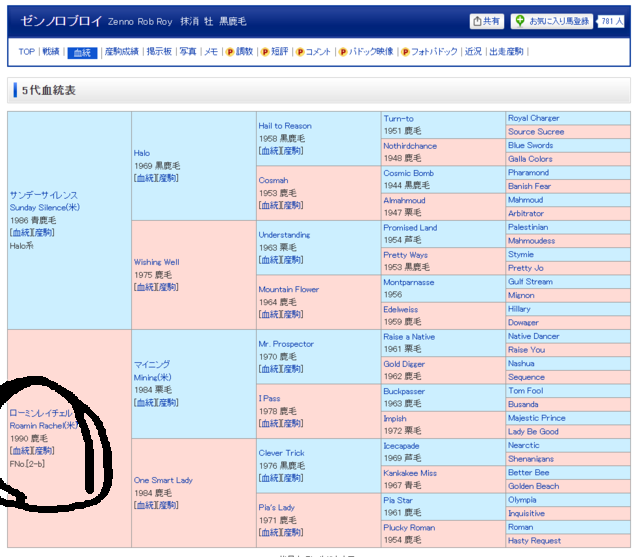
Task: Switch to the TOP tab
Action: point(26,52)
